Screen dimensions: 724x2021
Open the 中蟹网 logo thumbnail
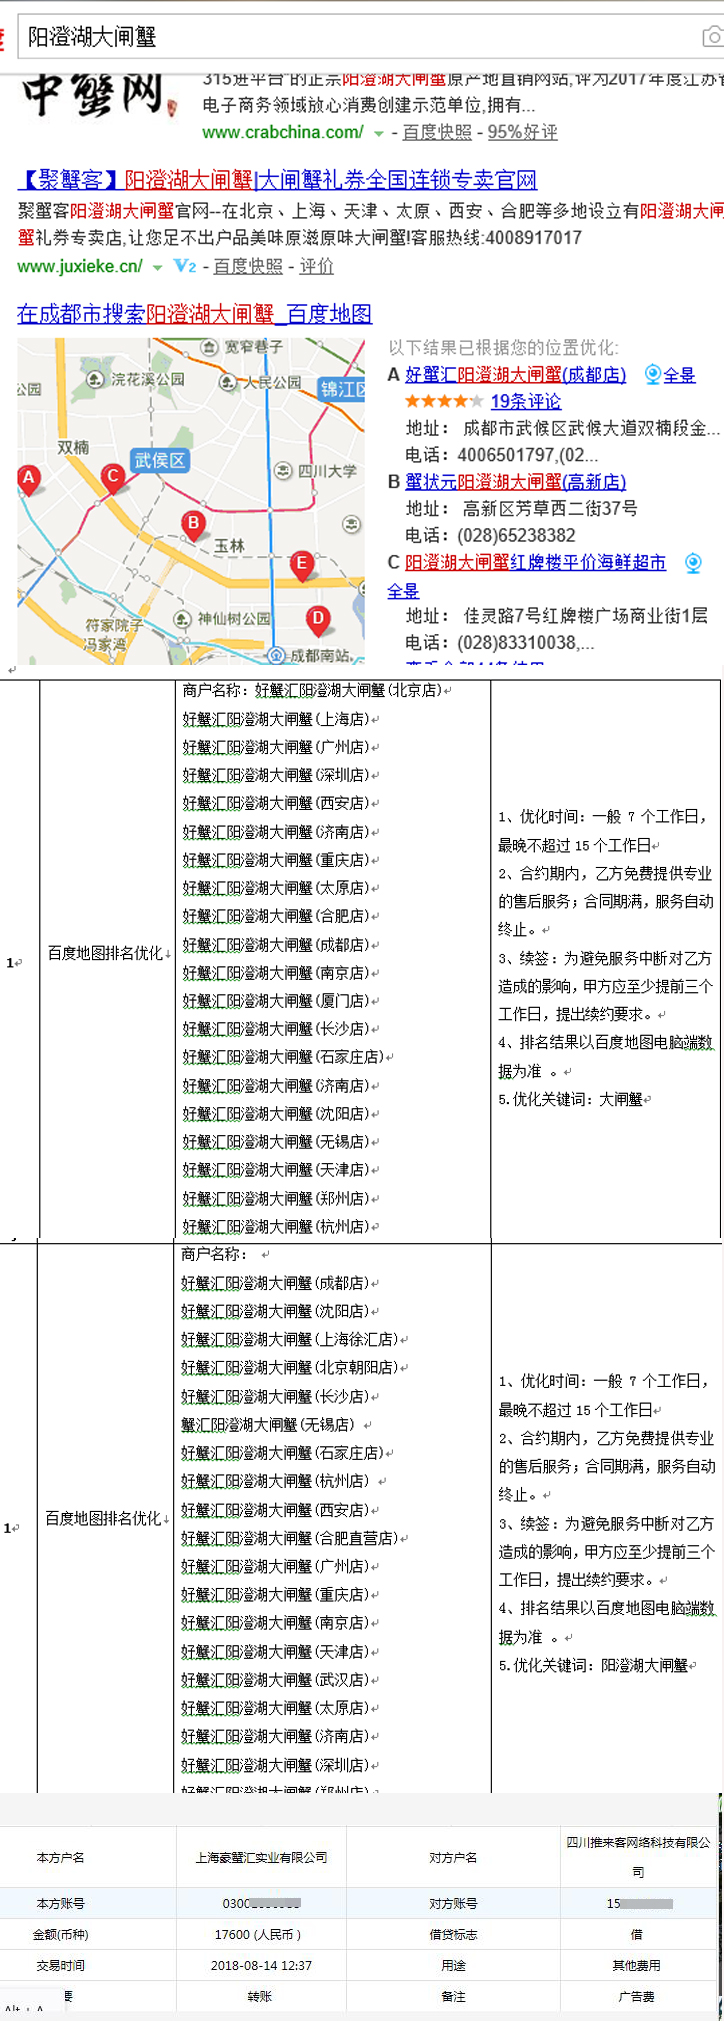pyautogui.click(x=99, y=96)
